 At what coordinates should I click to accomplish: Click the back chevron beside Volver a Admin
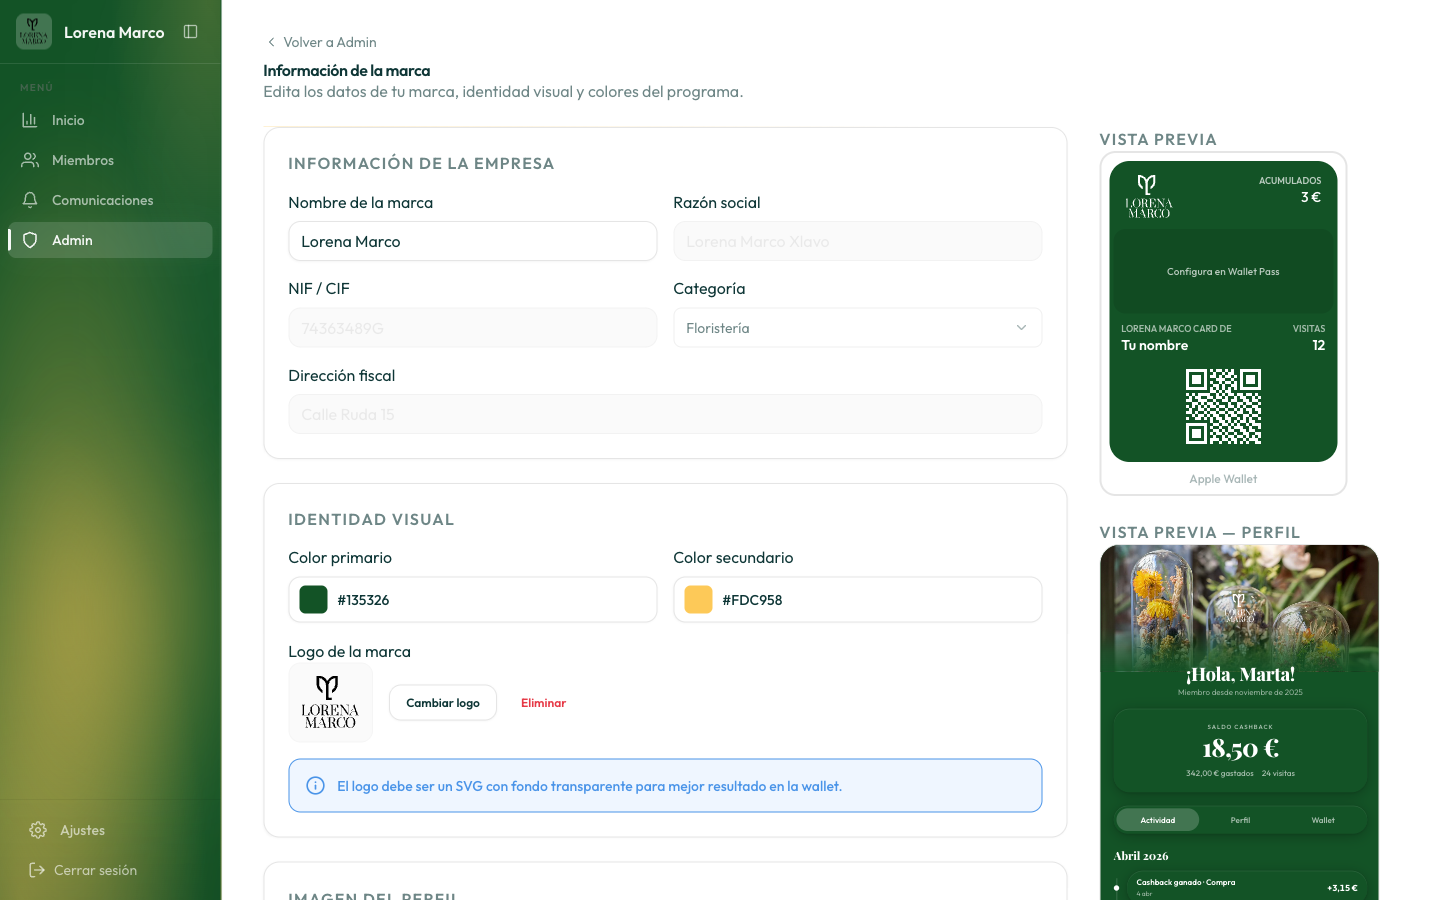tap(271, 42)
